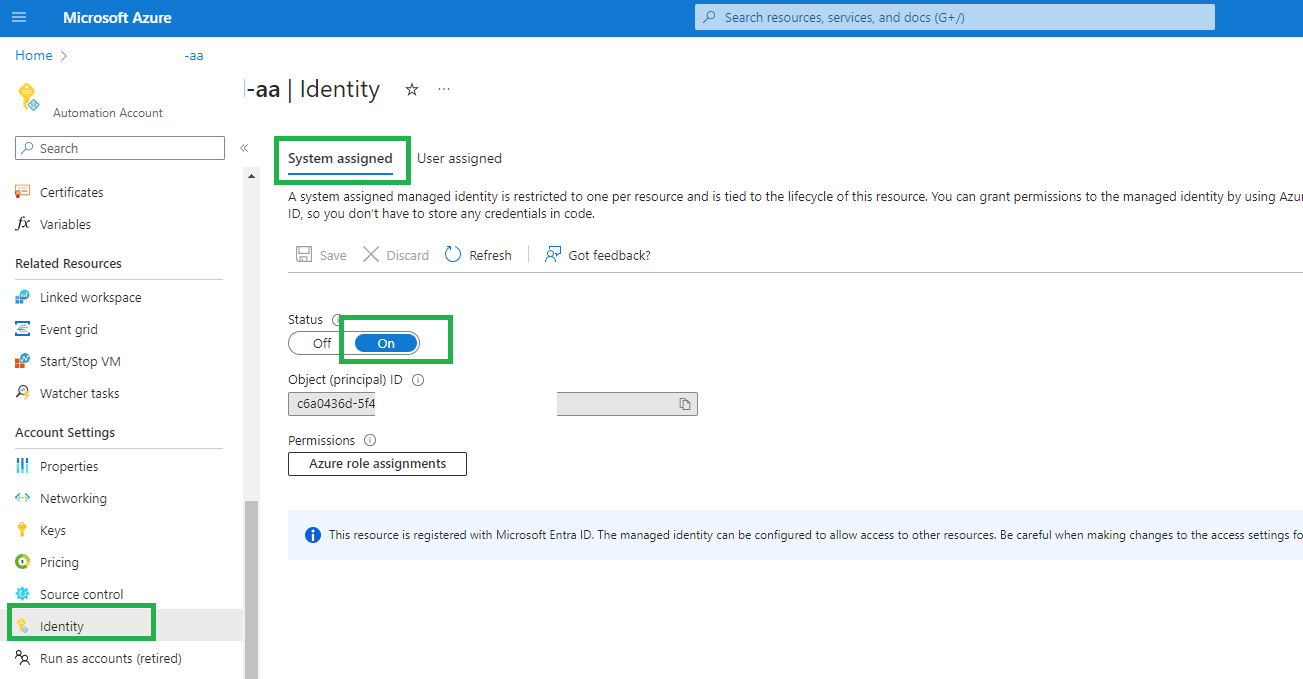1303x679 pixels.
Task: Favorite this page with the star icon
Action: tap(412, 89)
